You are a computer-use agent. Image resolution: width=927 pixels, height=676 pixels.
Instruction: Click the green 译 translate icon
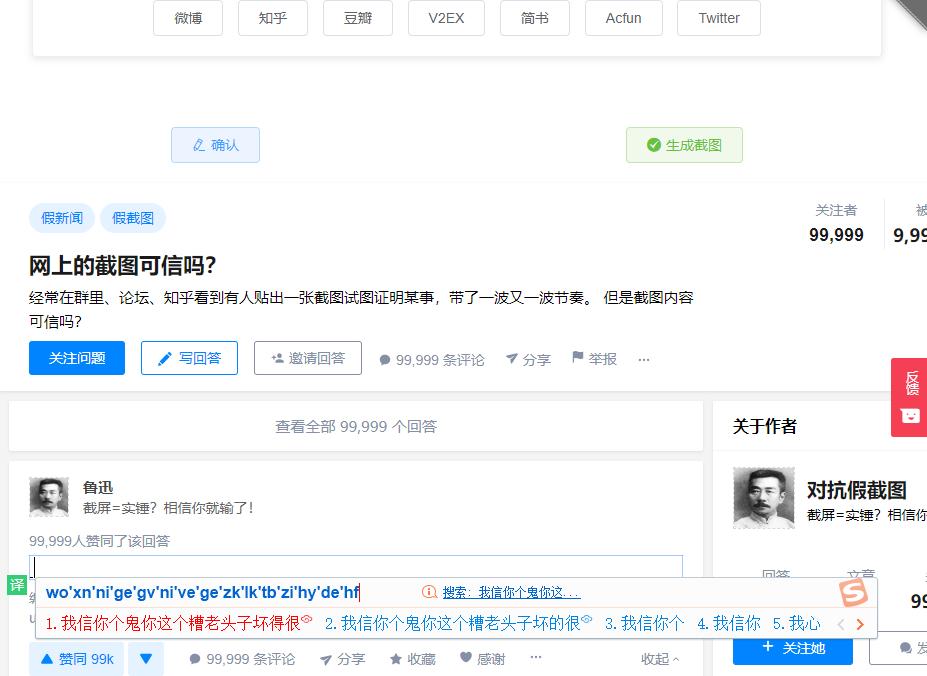16,586
